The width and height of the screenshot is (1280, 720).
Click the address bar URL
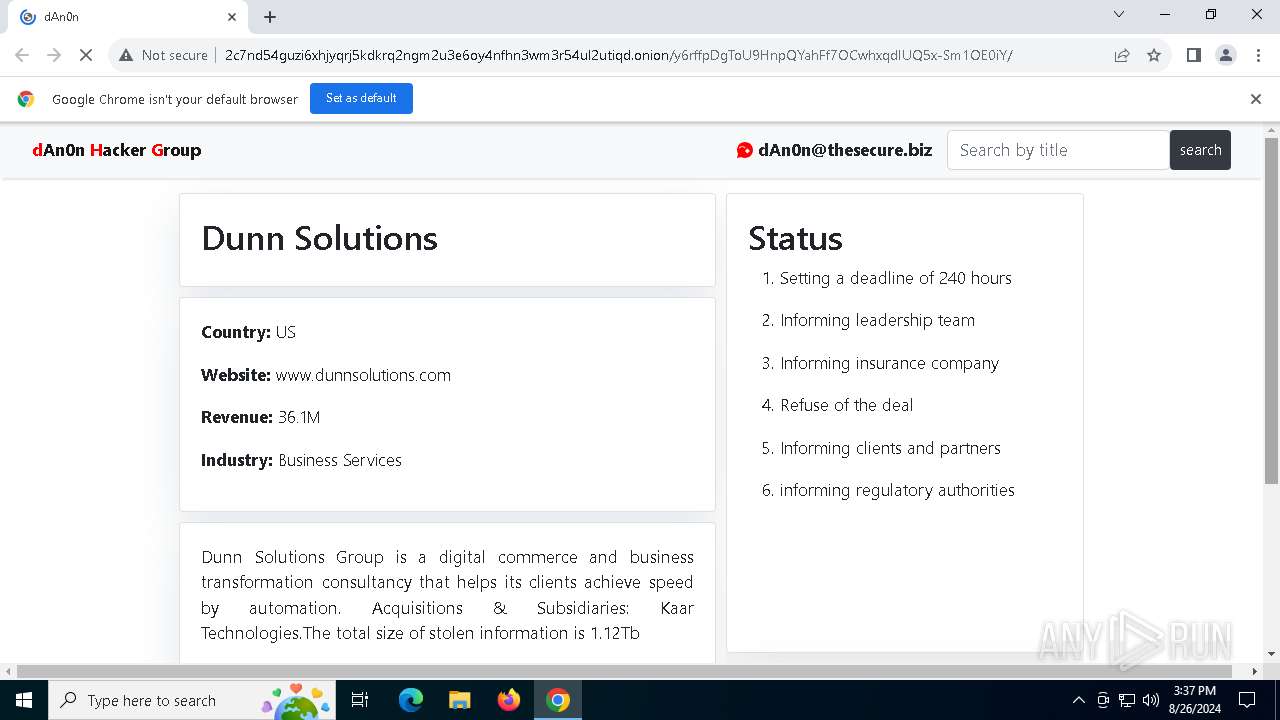pos(618,55)
